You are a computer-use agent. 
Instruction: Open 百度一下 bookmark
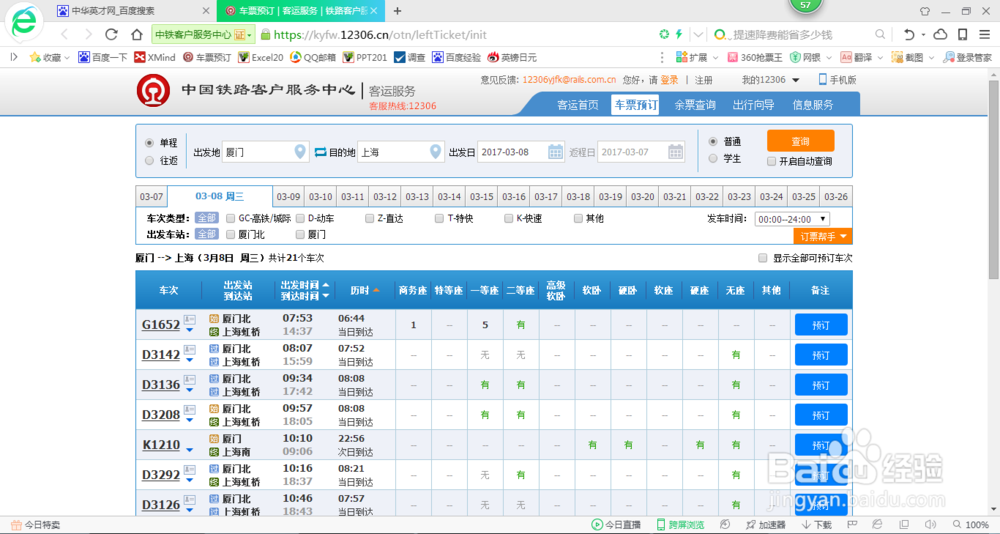[103, 57]
